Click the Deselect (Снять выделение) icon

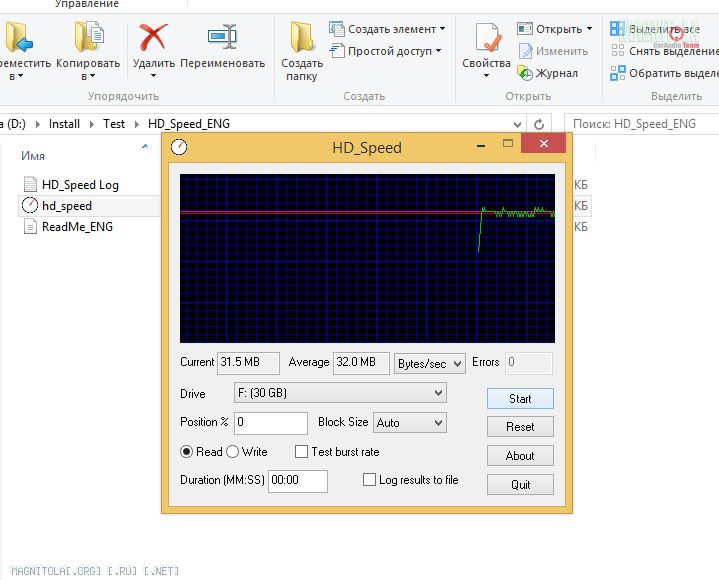click(x=617, y=50)
